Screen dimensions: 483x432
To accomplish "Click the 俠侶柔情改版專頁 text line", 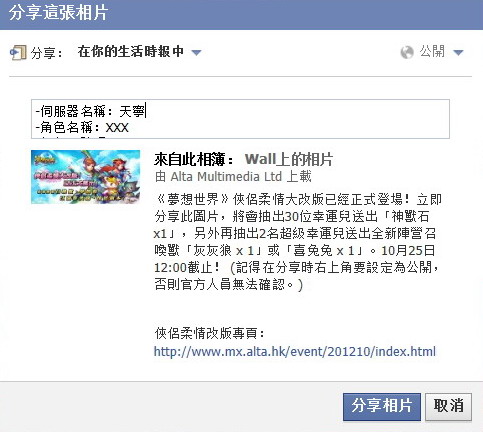I will tap(210, 333).
